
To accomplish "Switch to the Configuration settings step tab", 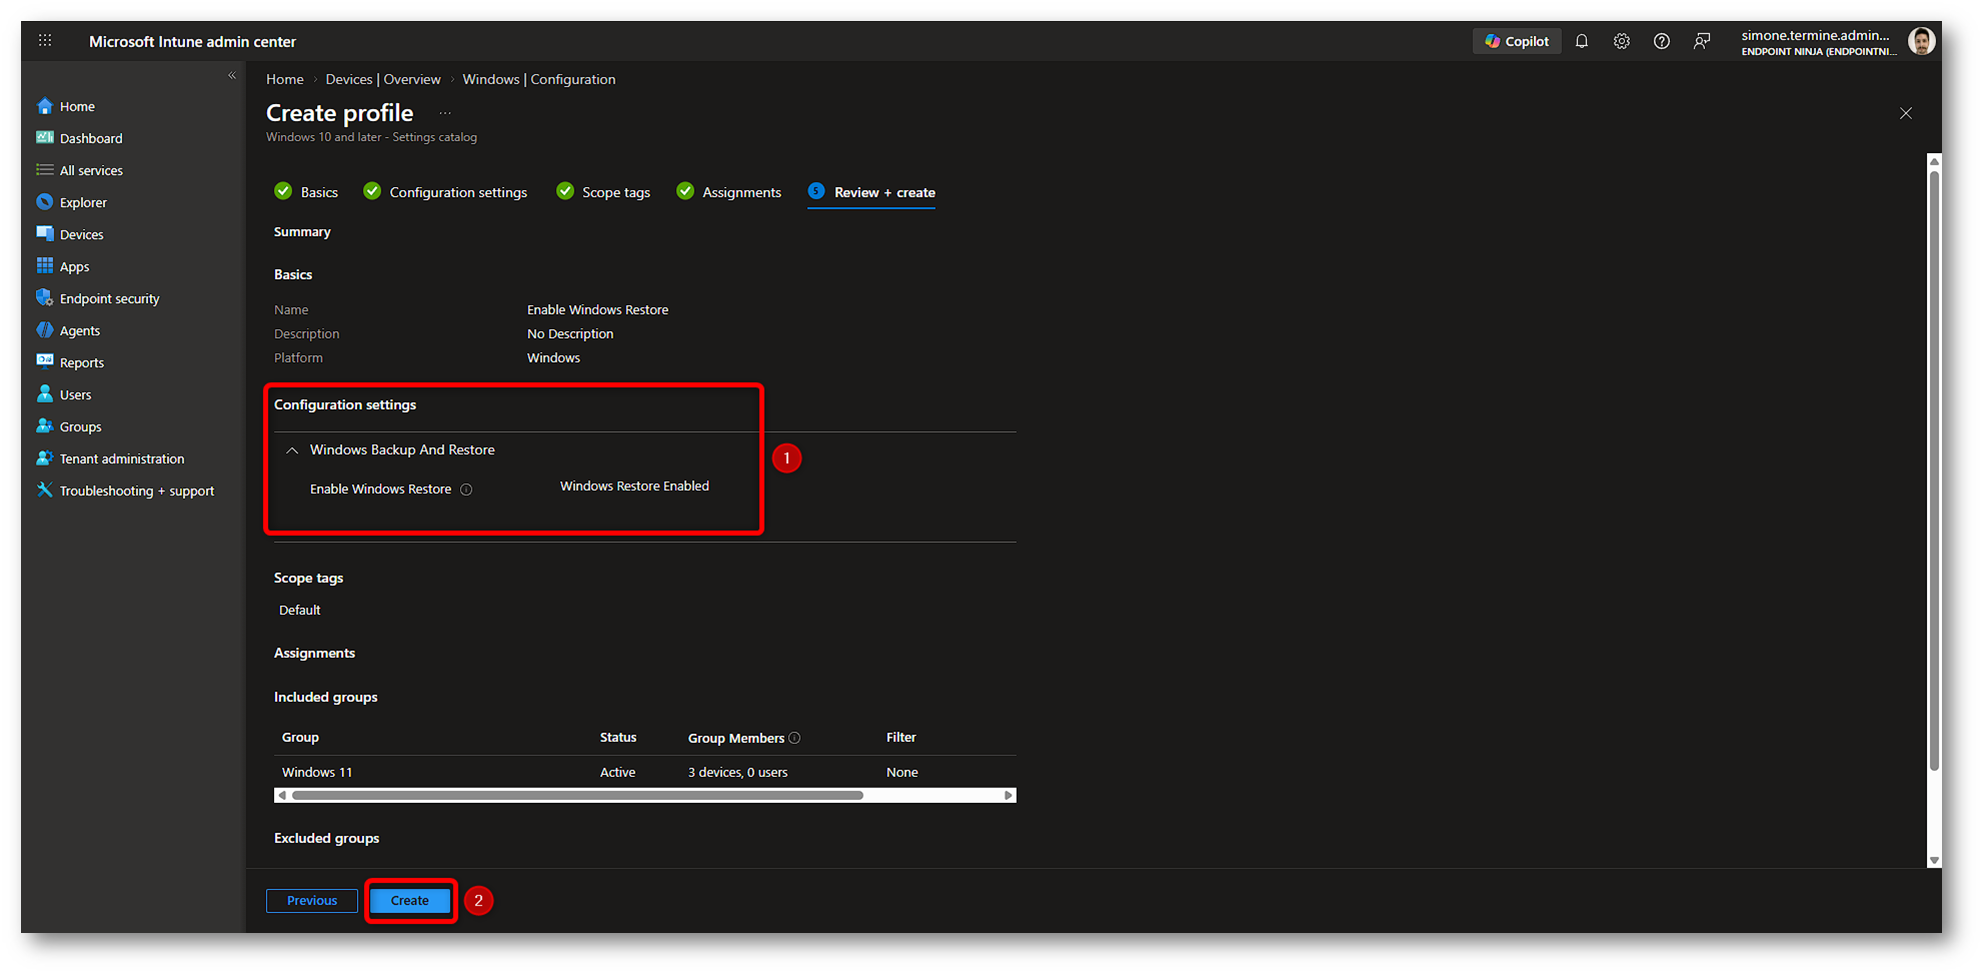I will click(445, 192).
